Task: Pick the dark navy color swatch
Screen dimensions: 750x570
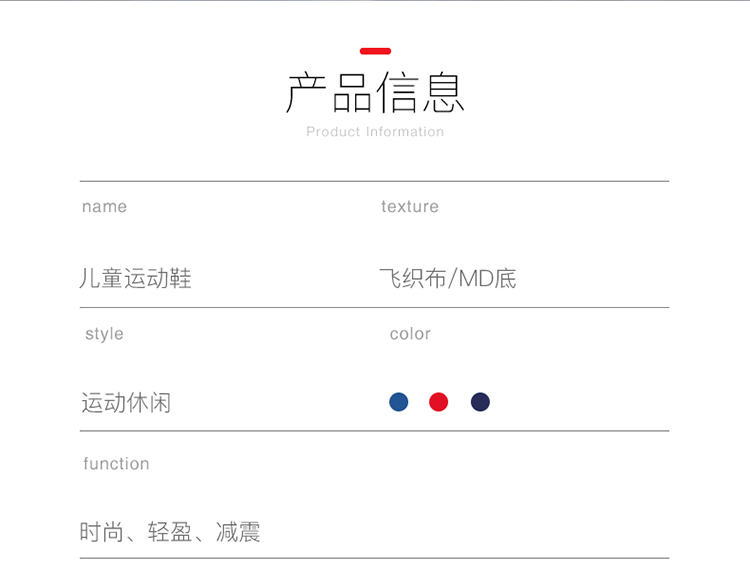Action: point(480,402)
